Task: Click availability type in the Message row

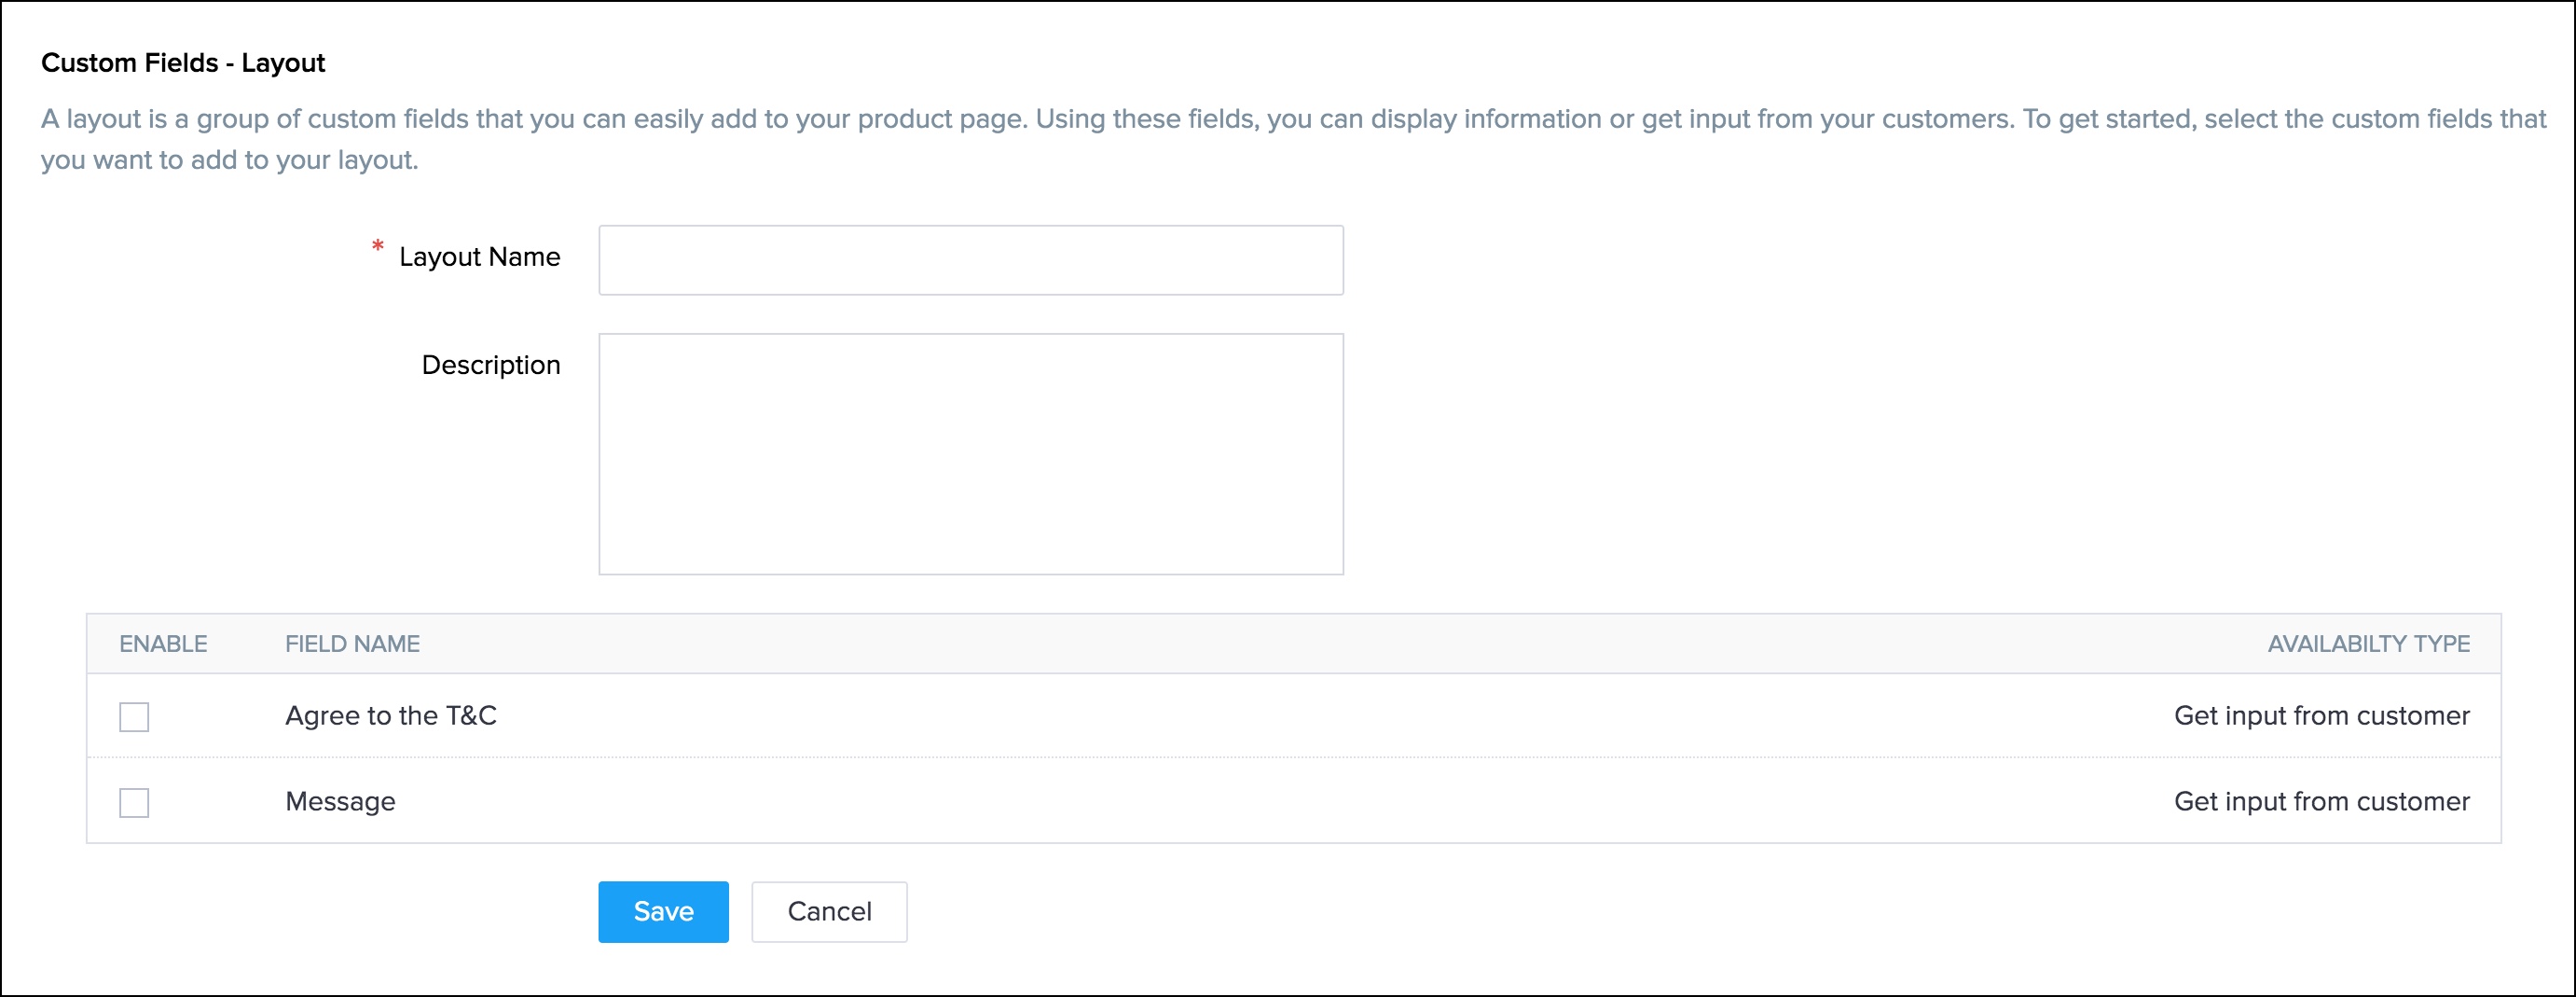Action: (x=2320, y=802)
